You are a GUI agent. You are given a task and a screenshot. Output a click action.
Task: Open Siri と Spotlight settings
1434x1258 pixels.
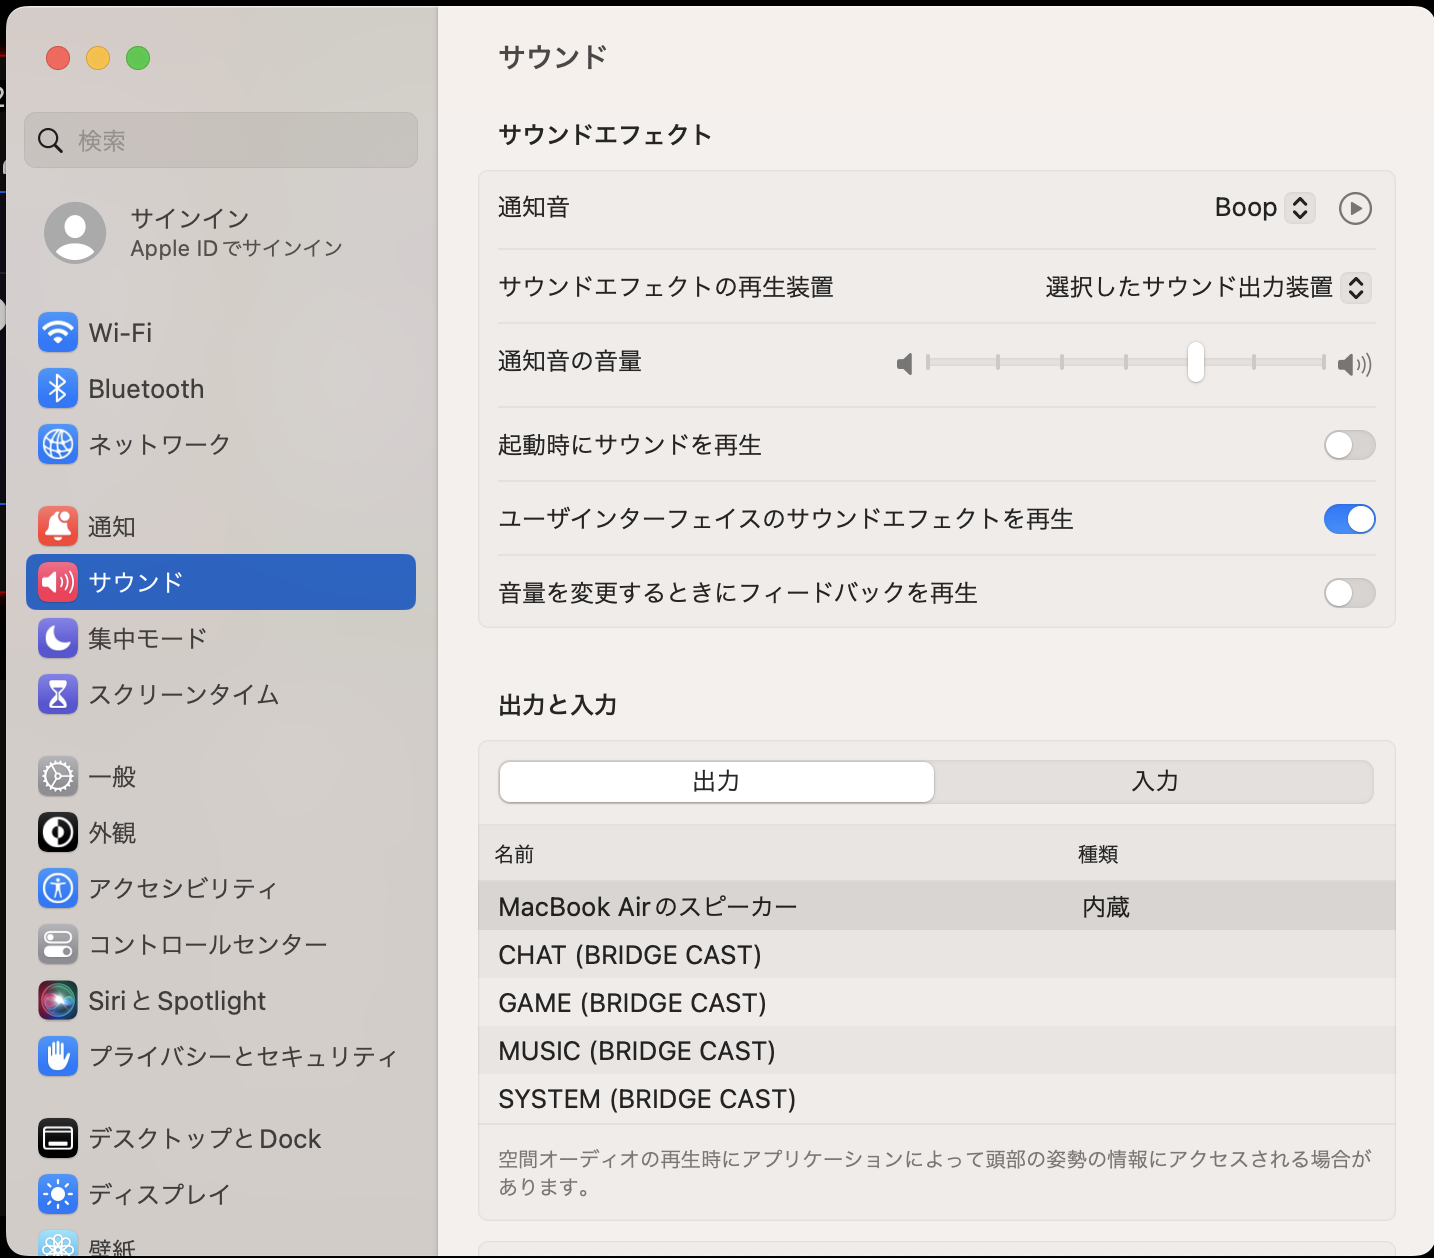point(177,1000)
